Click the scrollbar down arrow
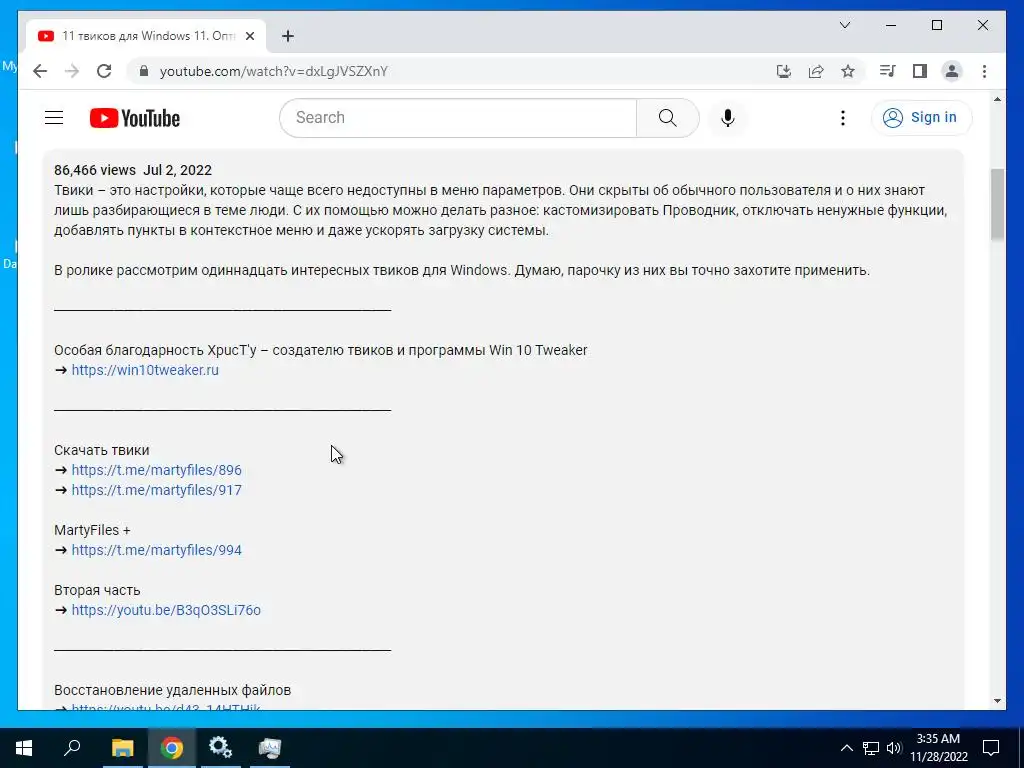1024x768 pixels. pyautogui.click(x=997, y=701)
